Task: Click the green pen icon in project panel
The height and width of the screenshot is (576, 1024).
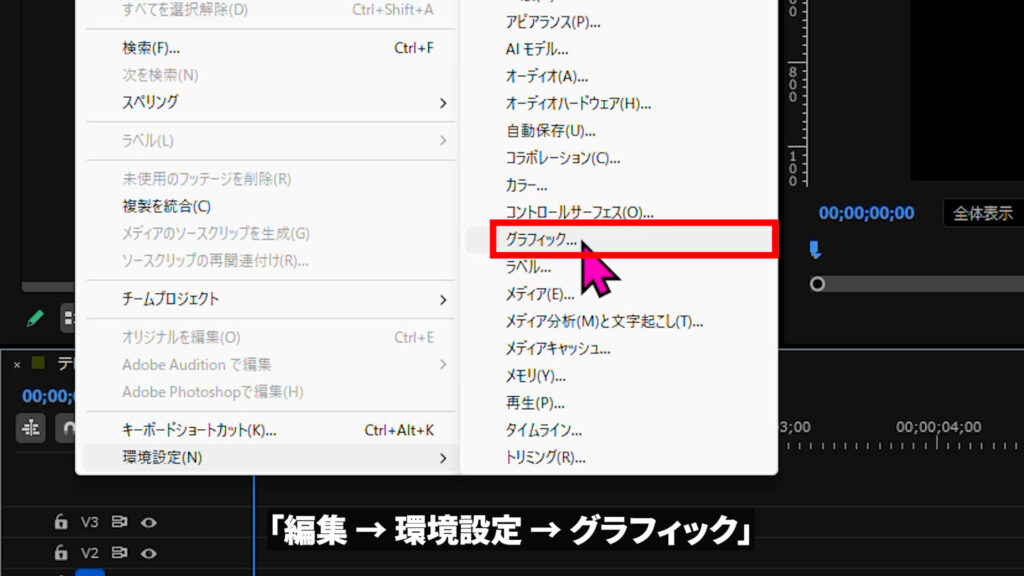Action: [35, 319]
